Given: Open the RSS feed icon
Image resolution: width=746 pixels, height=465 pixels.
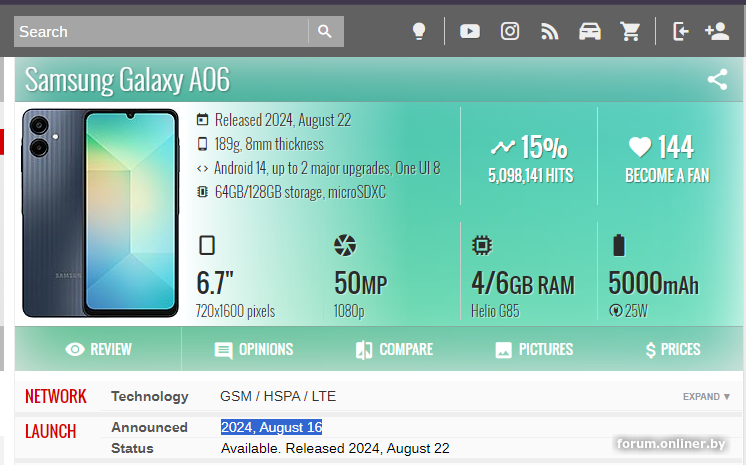Looking at the screenshot, I should (550, 31).
